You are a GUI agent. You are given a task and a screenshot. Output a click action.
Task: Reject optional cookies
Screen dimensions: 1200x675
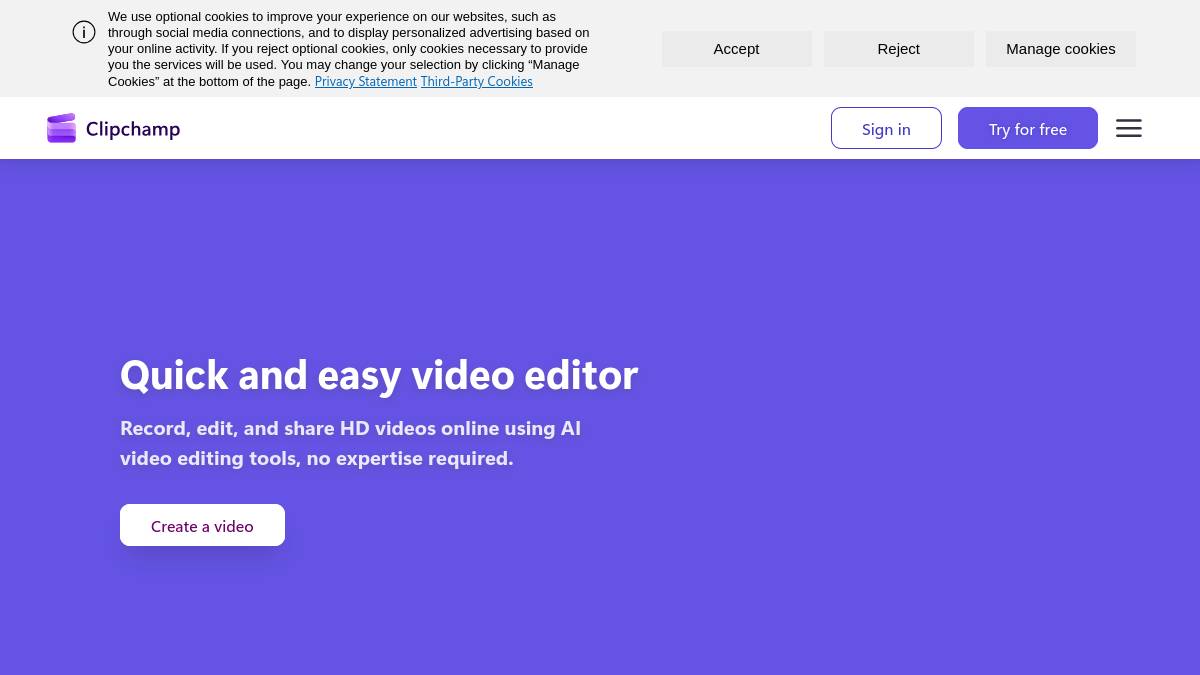pyautogui.click(x=898, y=49)
